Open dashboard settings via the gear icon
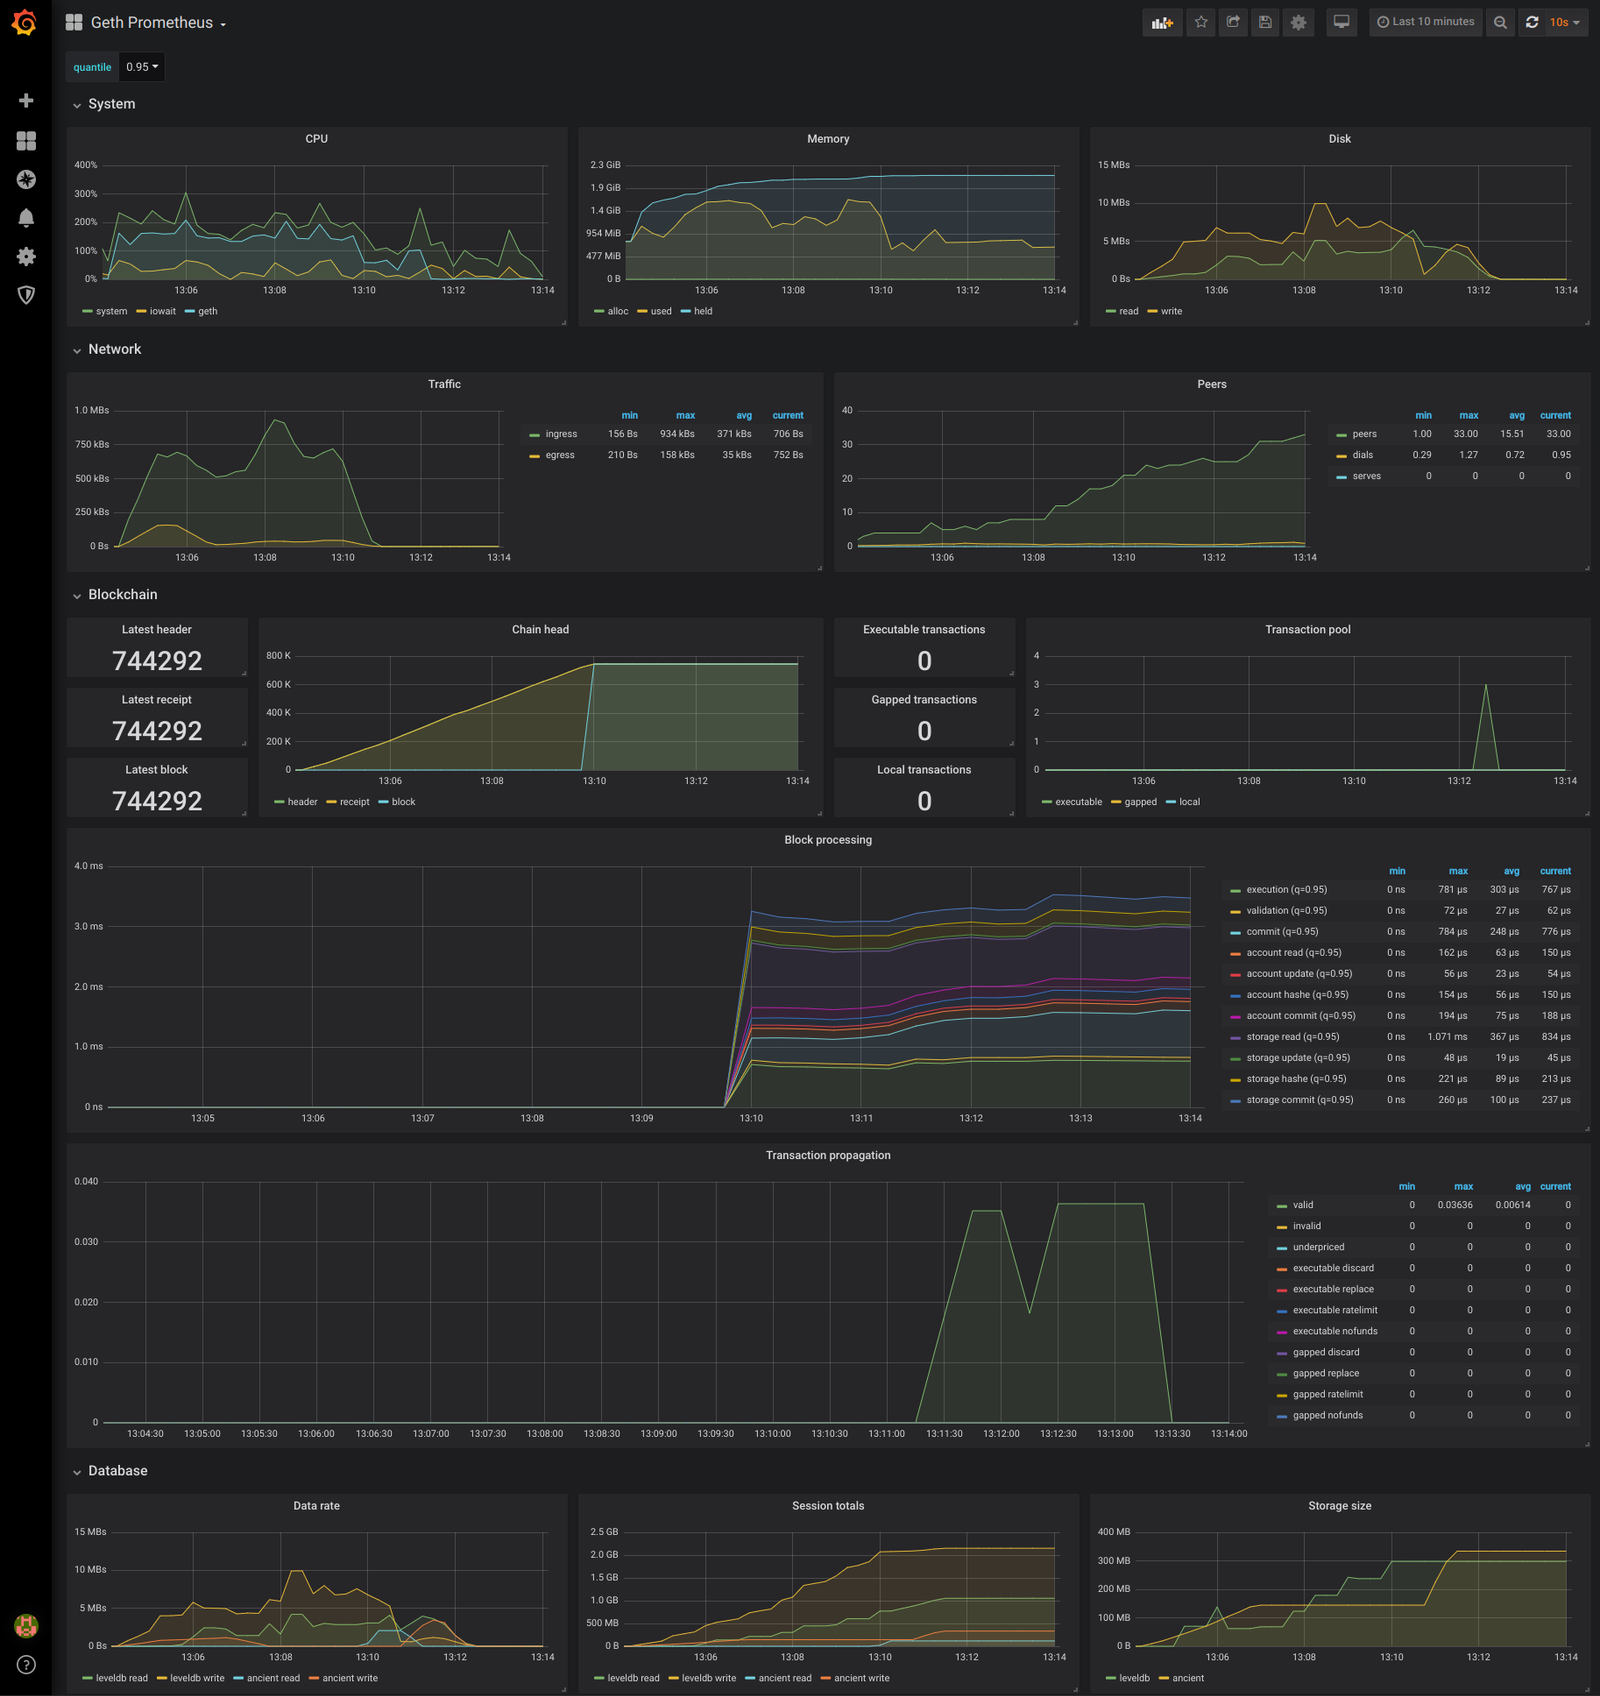1600x1696 pixels. pyautogui.click(x=1298, y=22)
